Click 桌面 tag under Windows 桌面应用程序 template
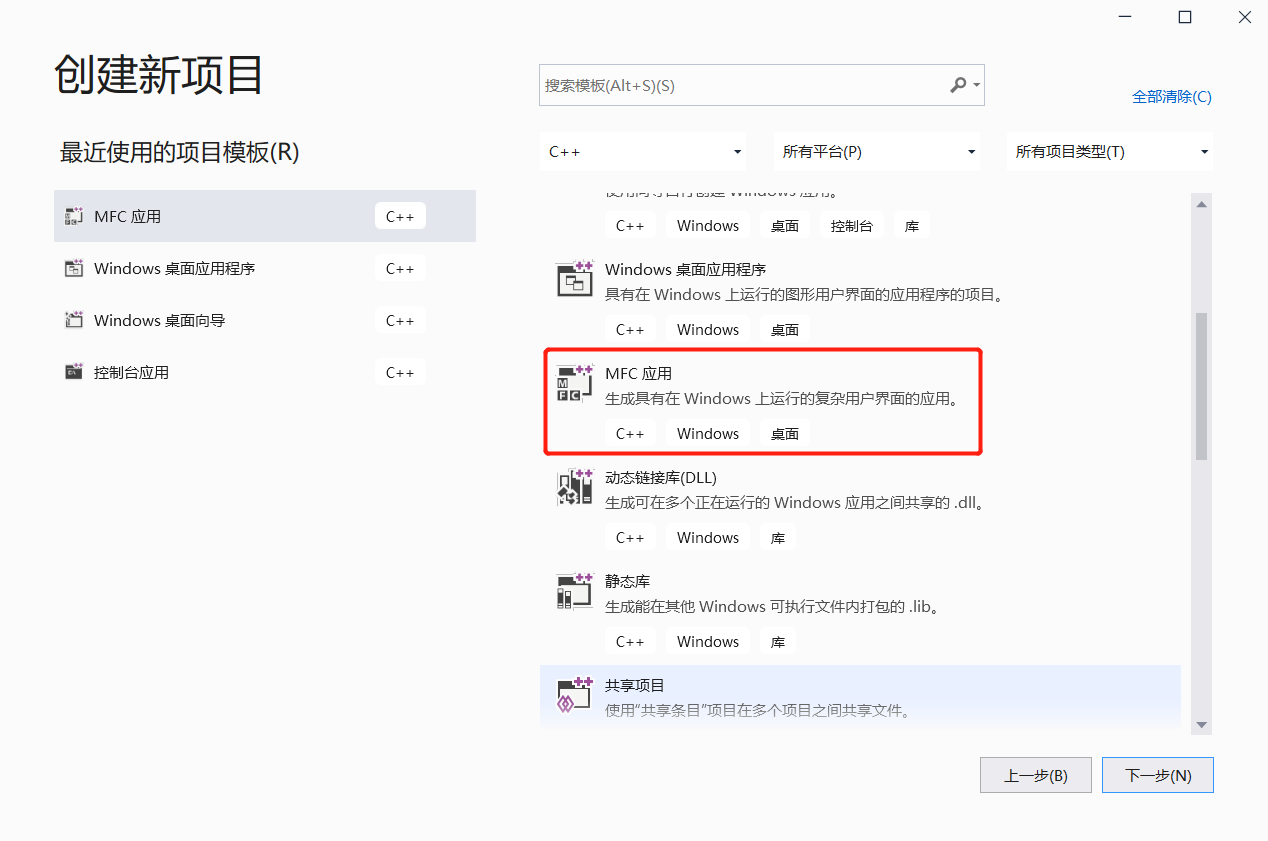Image resolution: width=1268 pixels, height=841 pixels. [x=785, y=330]
